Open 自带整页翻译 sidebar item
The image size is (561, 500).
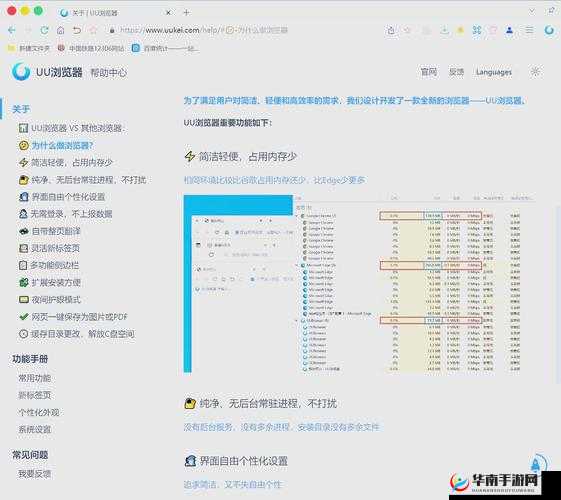pos(50,231)
